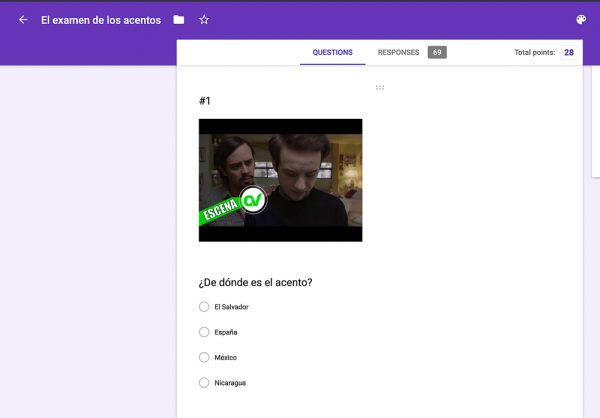Click the ¿De dónde es el acento? text
The image size is (600, 418).
[x=255, y=282]
